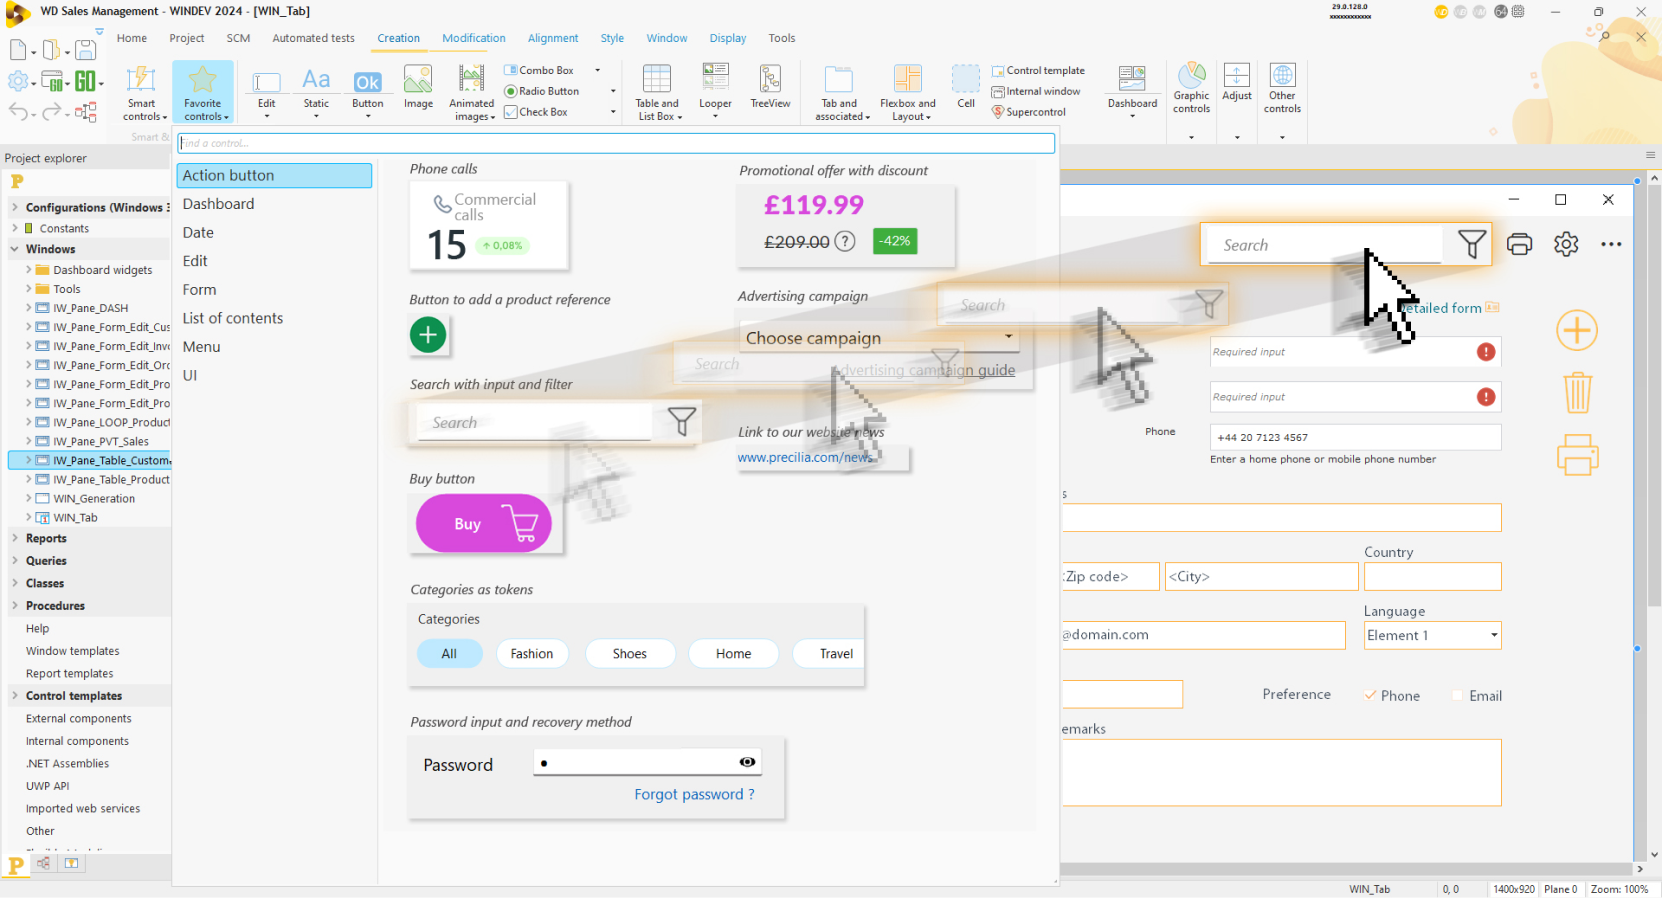Open the Style ribbon tab

click(x=612, y=38)
